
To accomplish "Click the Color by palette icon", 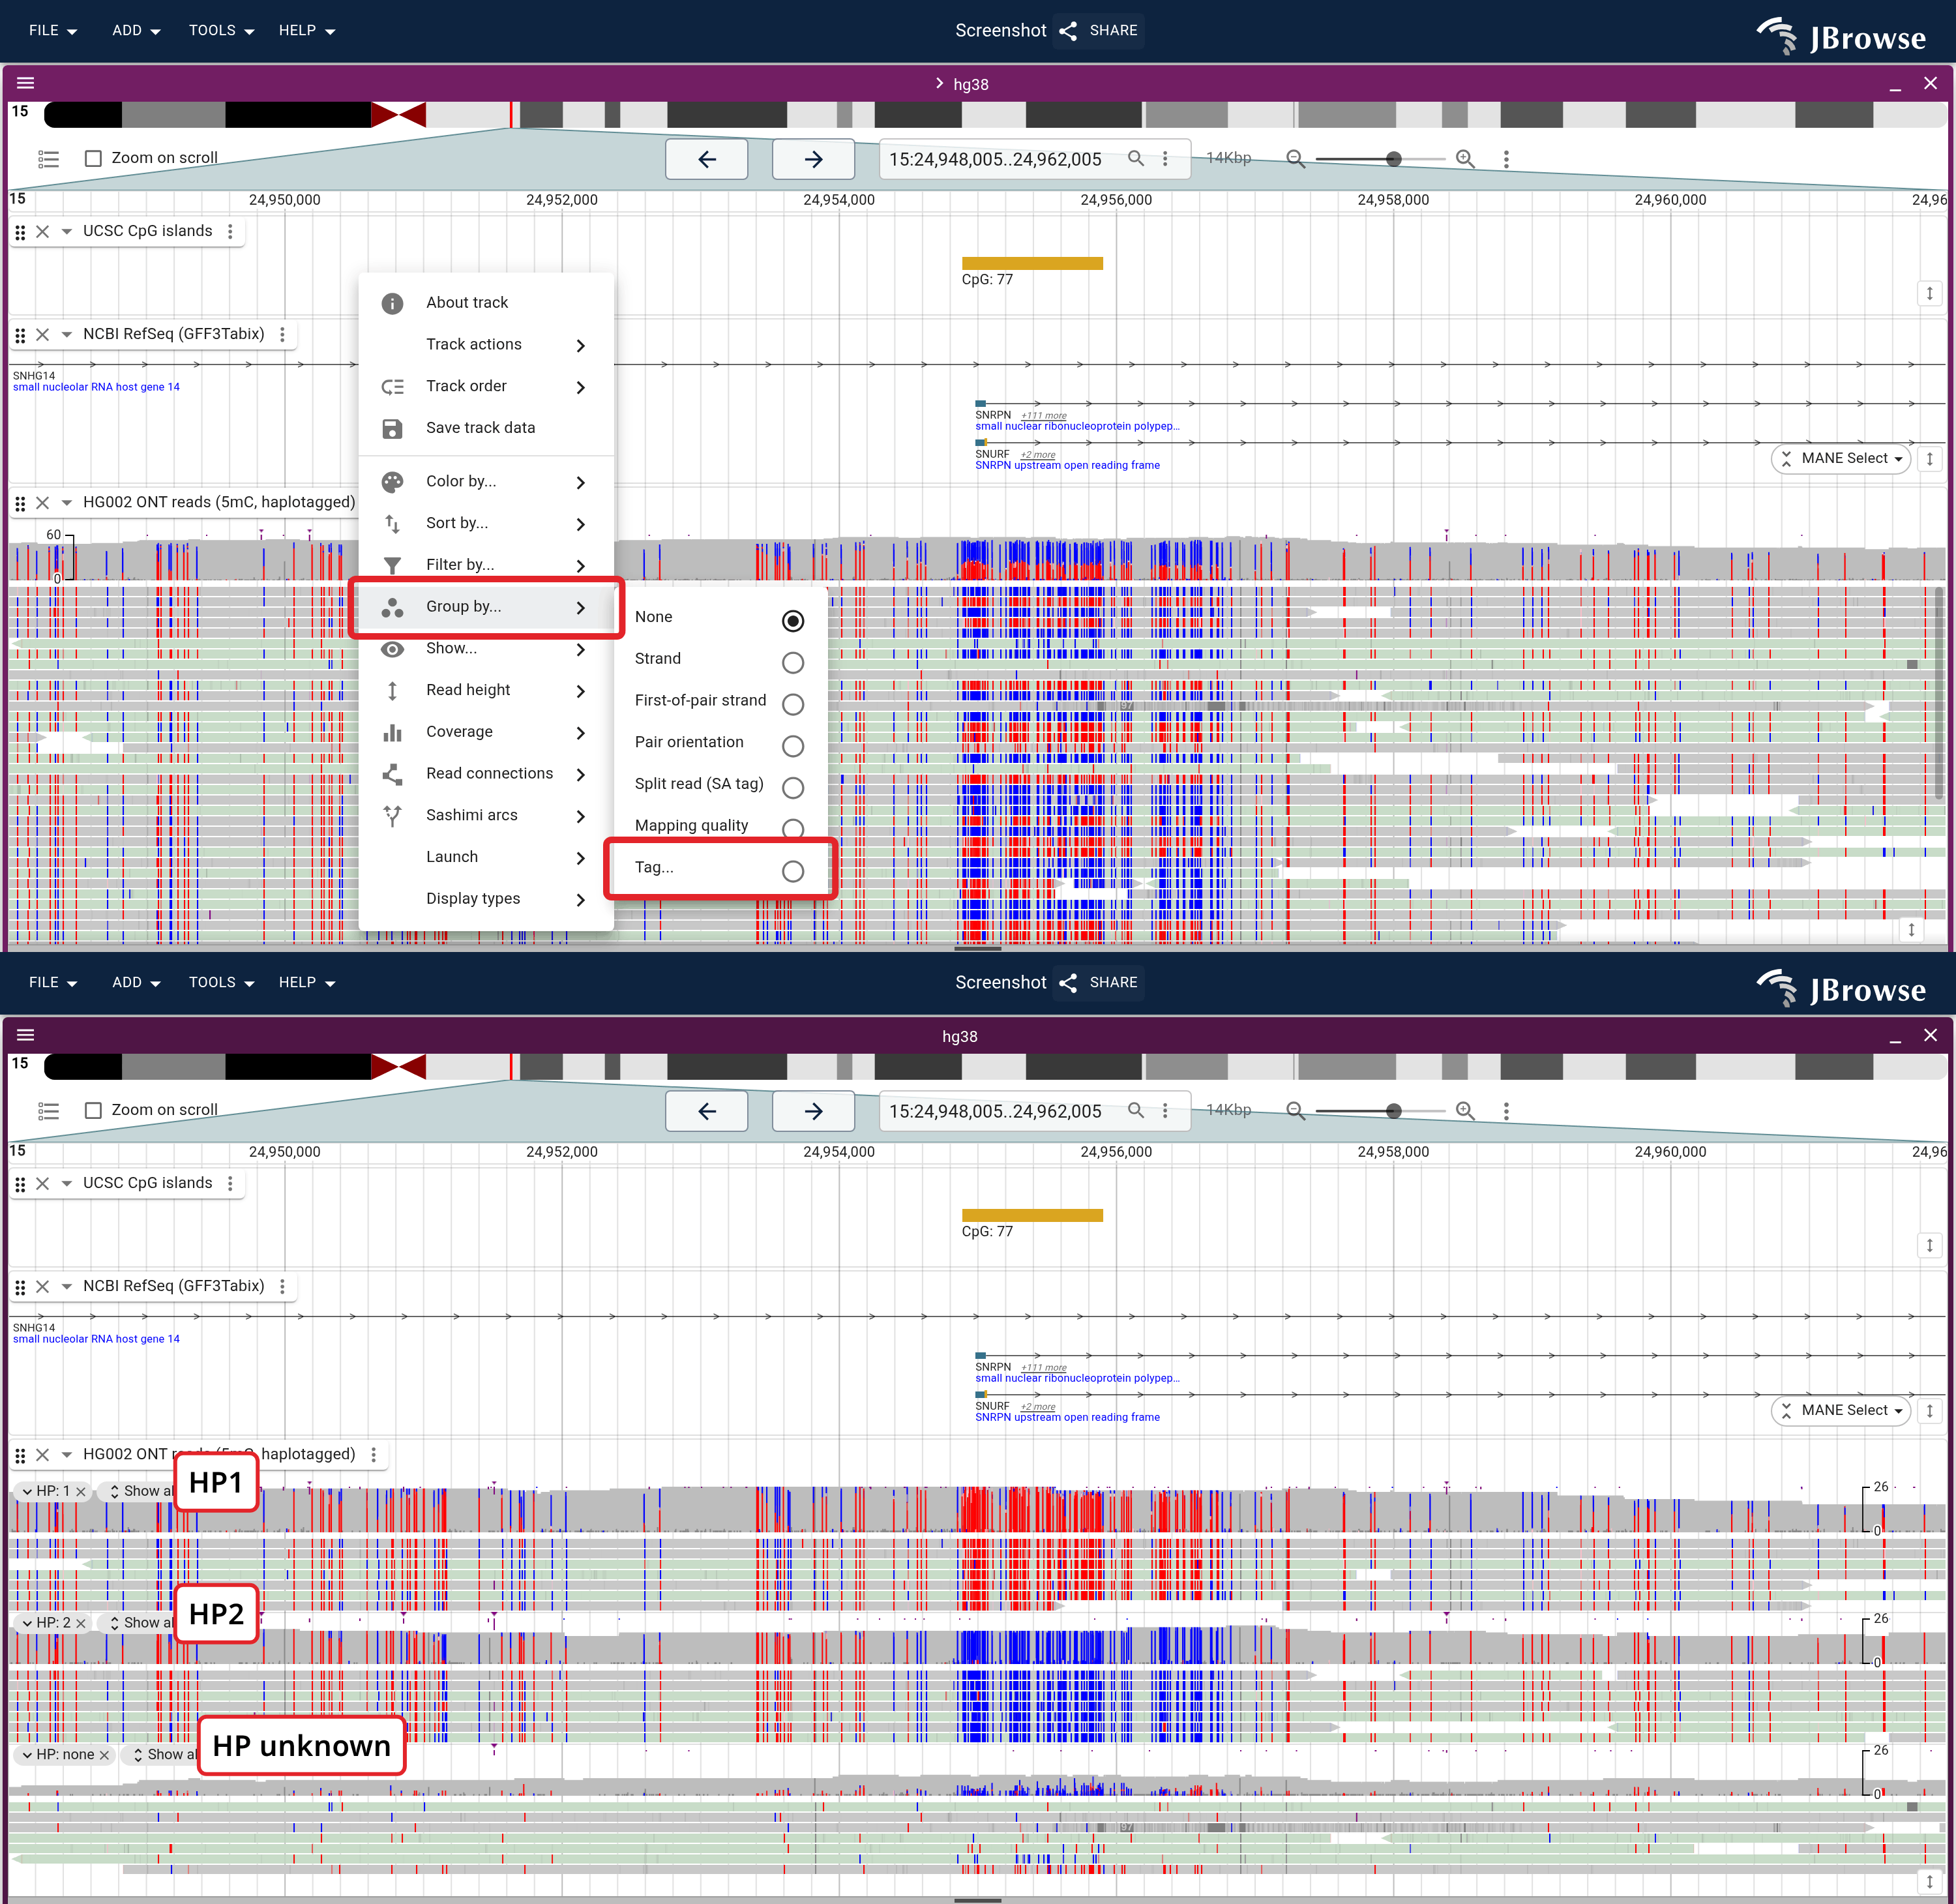I will 392,482.
